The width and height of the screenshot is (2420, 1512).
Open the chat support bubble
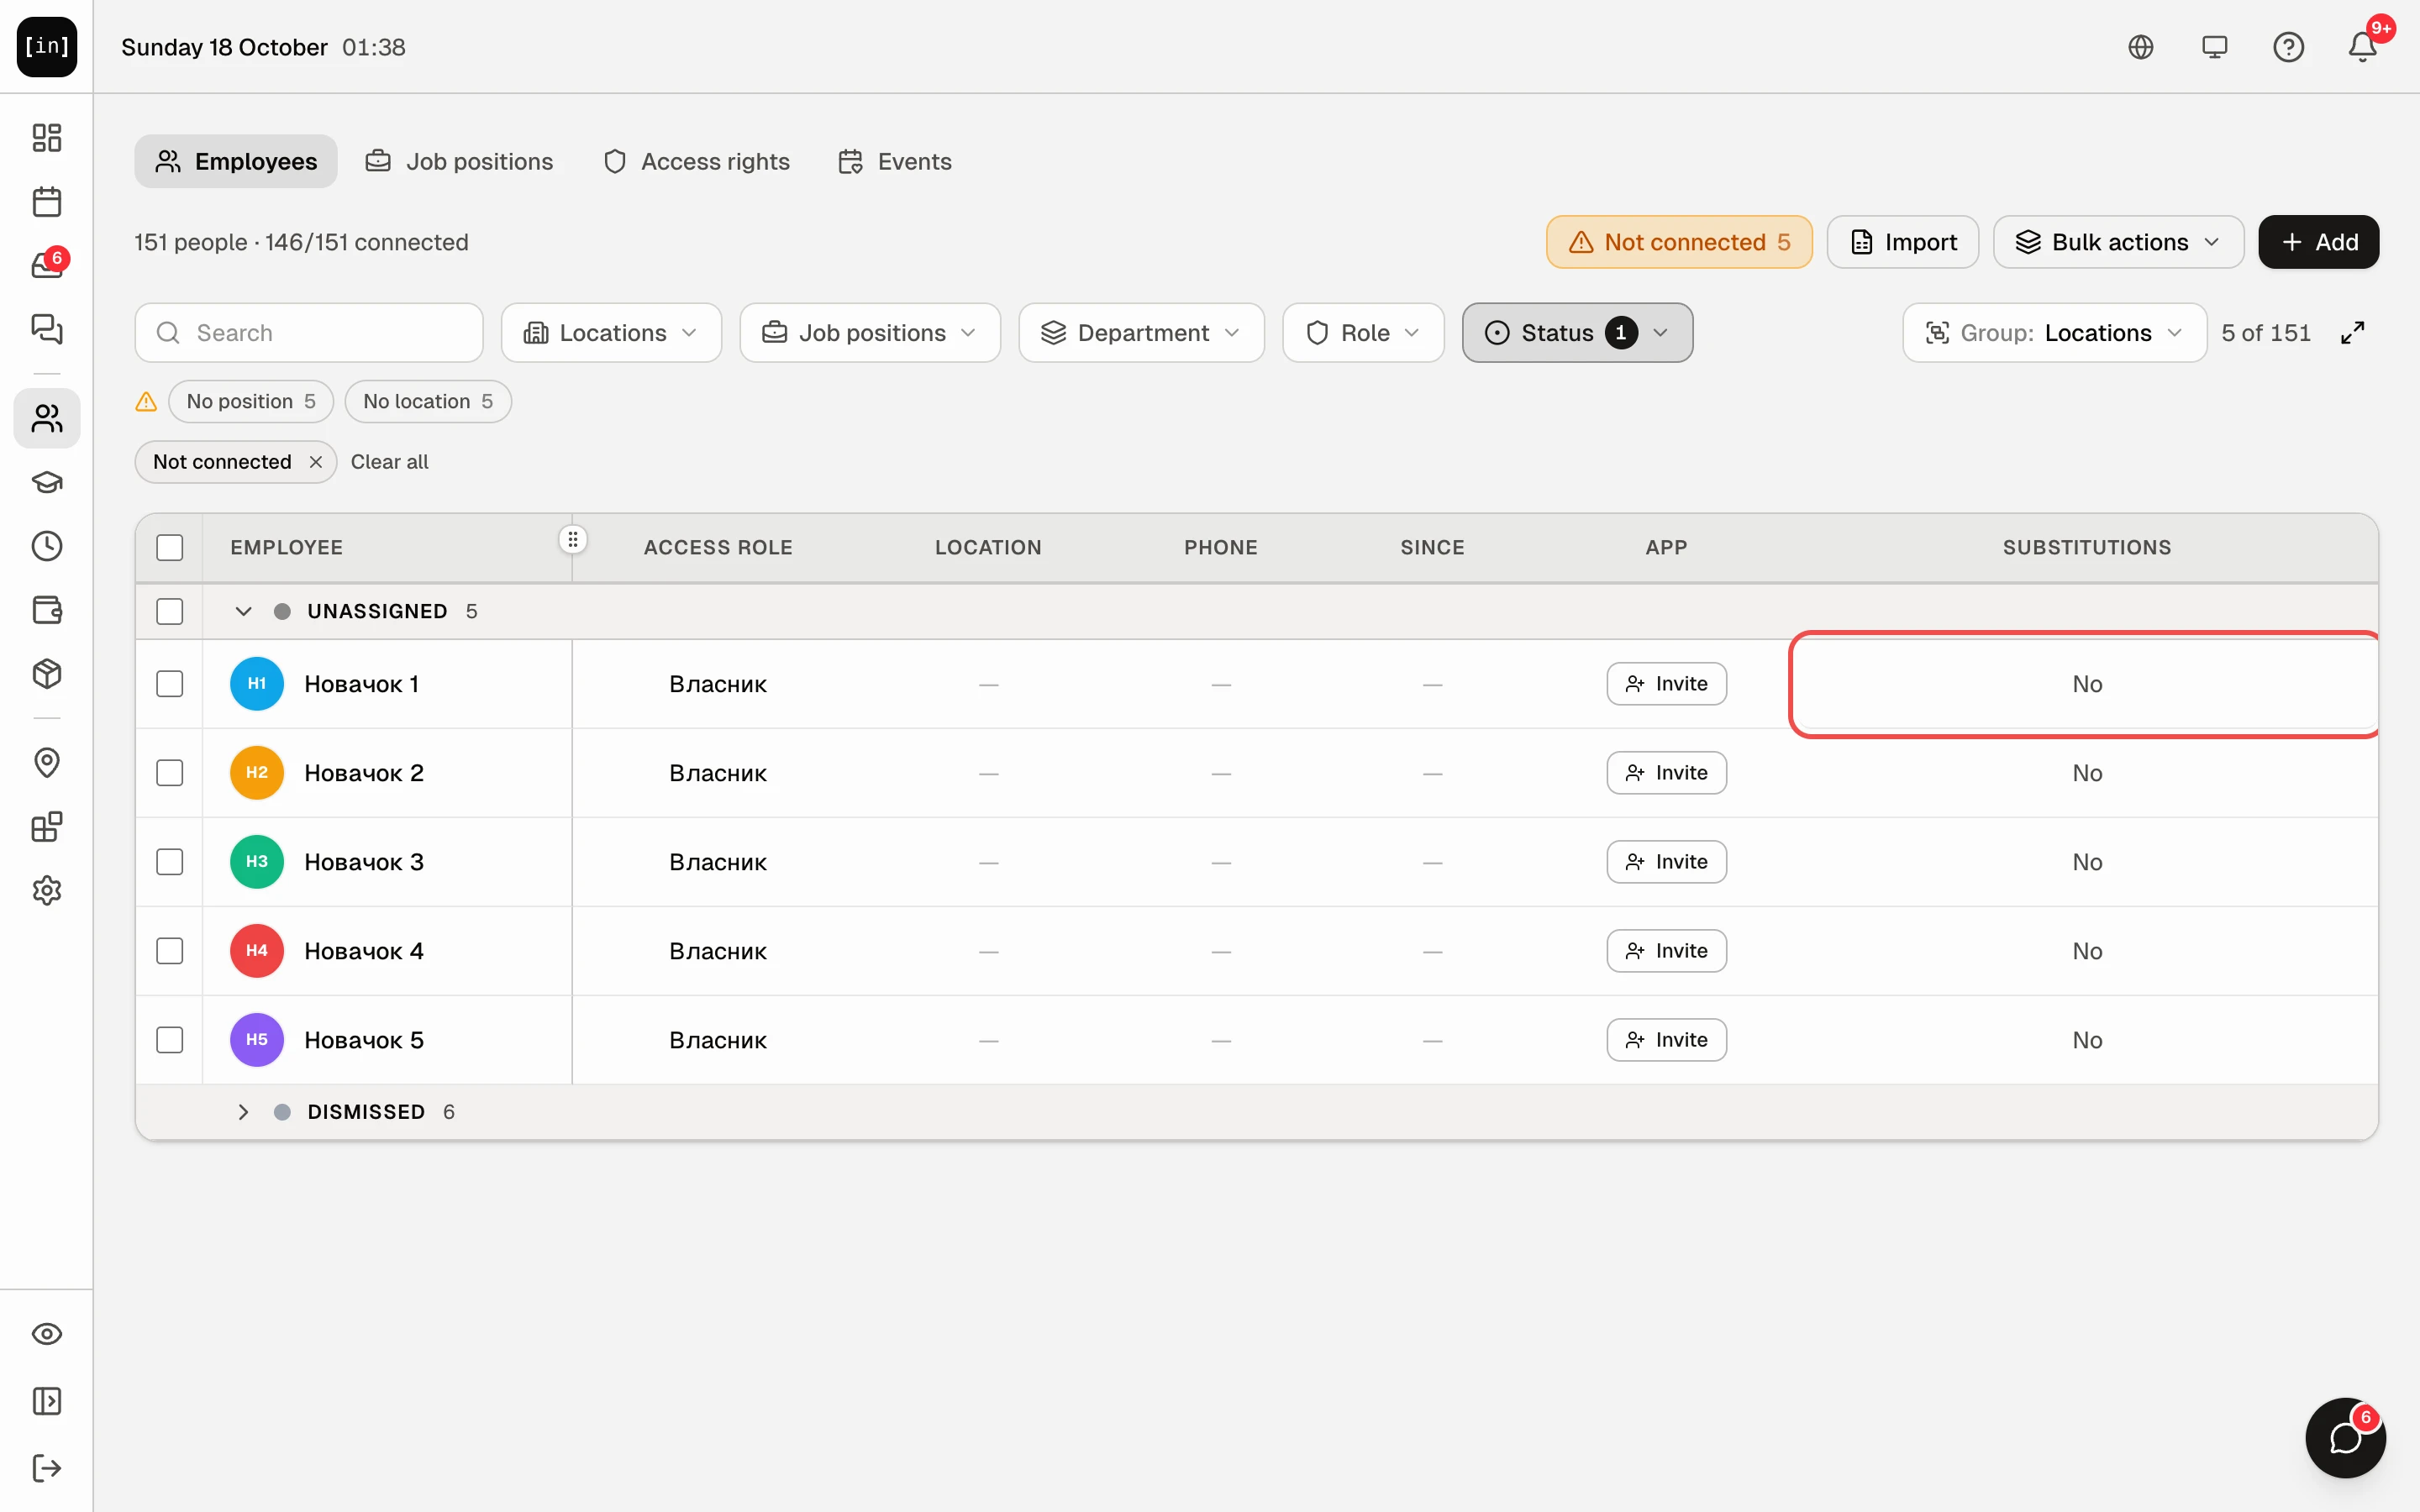(2345, 1438)
